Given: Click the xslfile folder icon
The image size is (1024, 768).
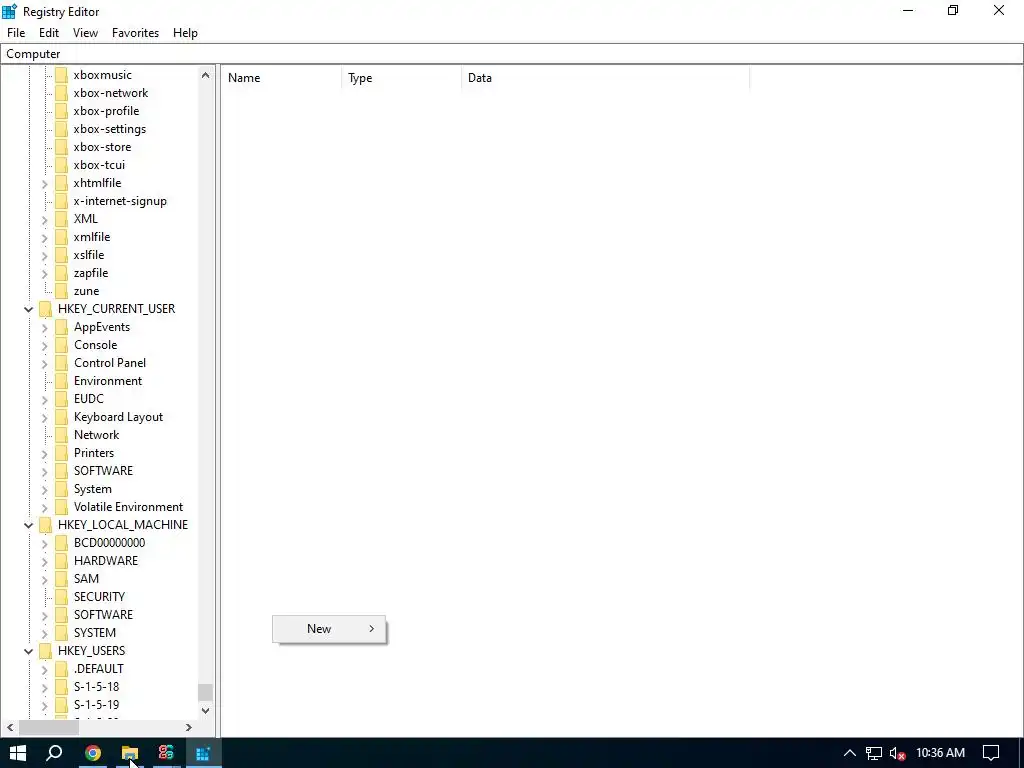Looking at the screenshot, I should (61, 255).
